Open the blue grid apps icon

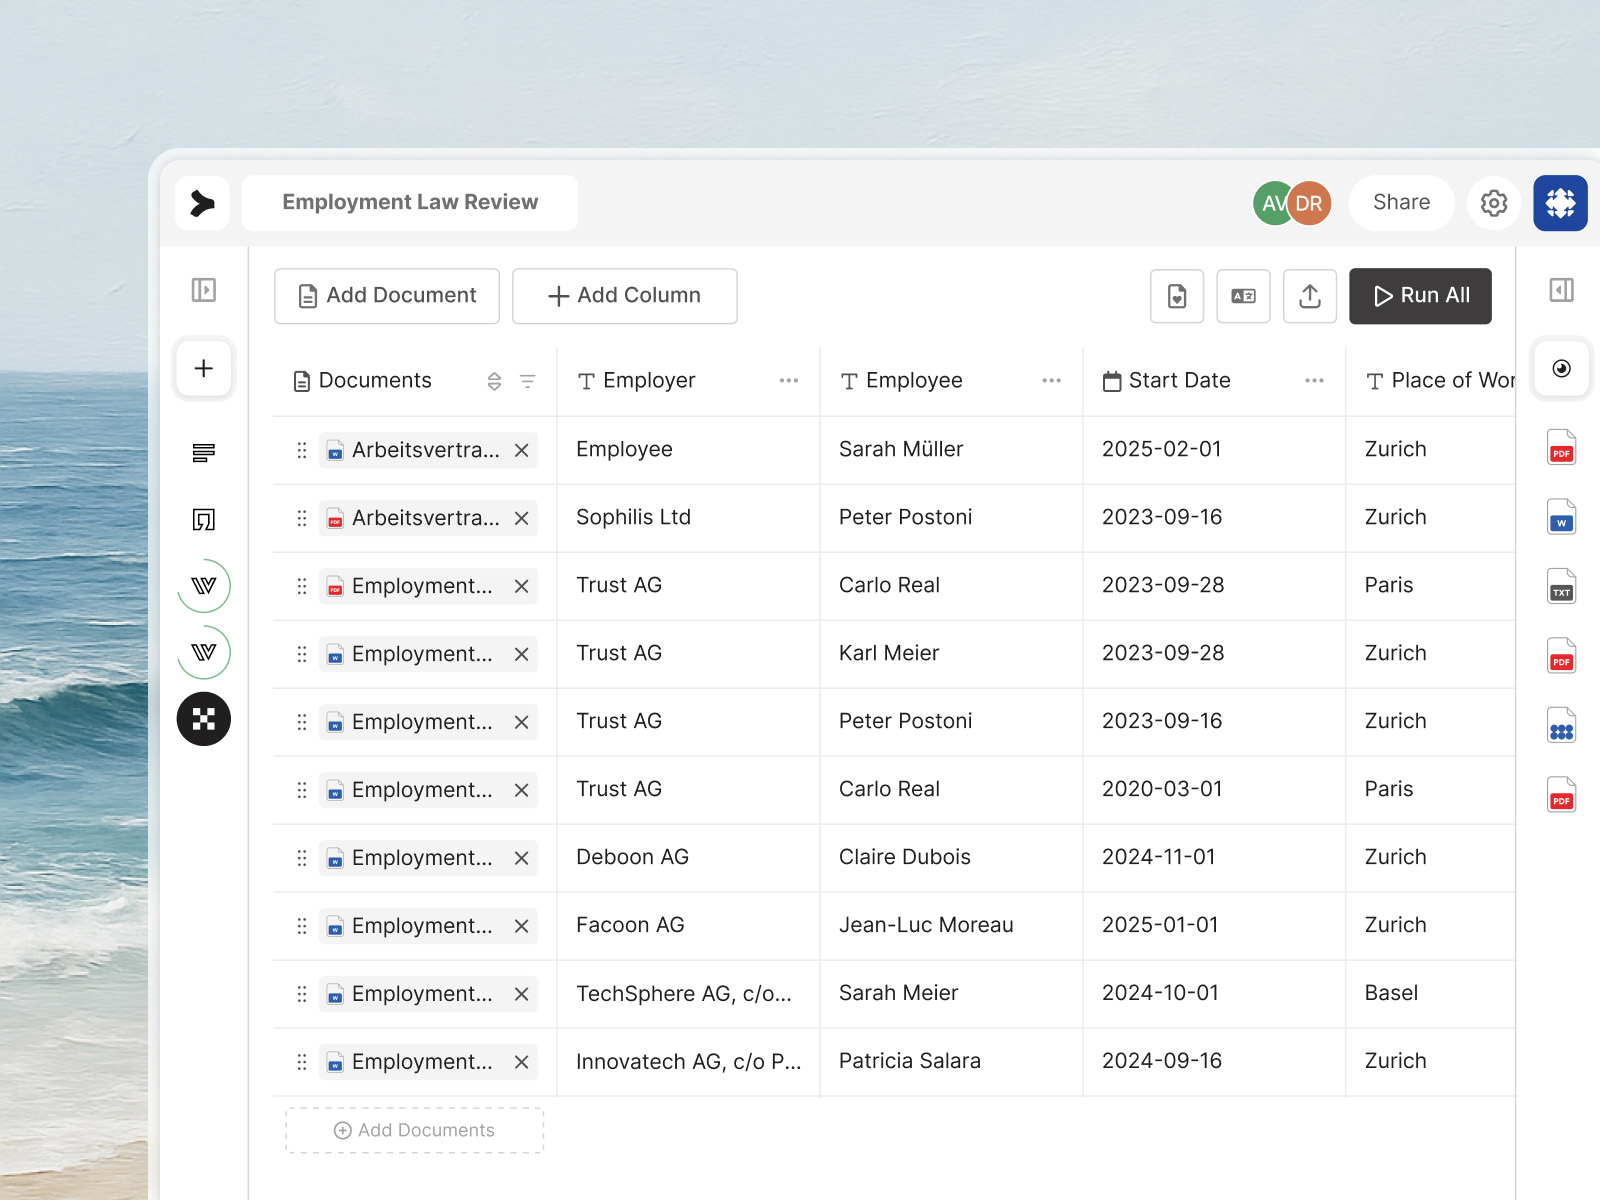tap(1560, 203)
